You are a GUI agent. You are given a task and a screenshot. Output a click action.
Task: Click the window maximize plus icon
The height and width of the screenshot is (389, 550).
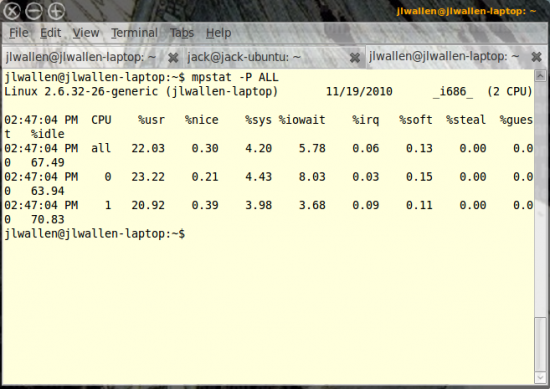(x=56, y=11)
